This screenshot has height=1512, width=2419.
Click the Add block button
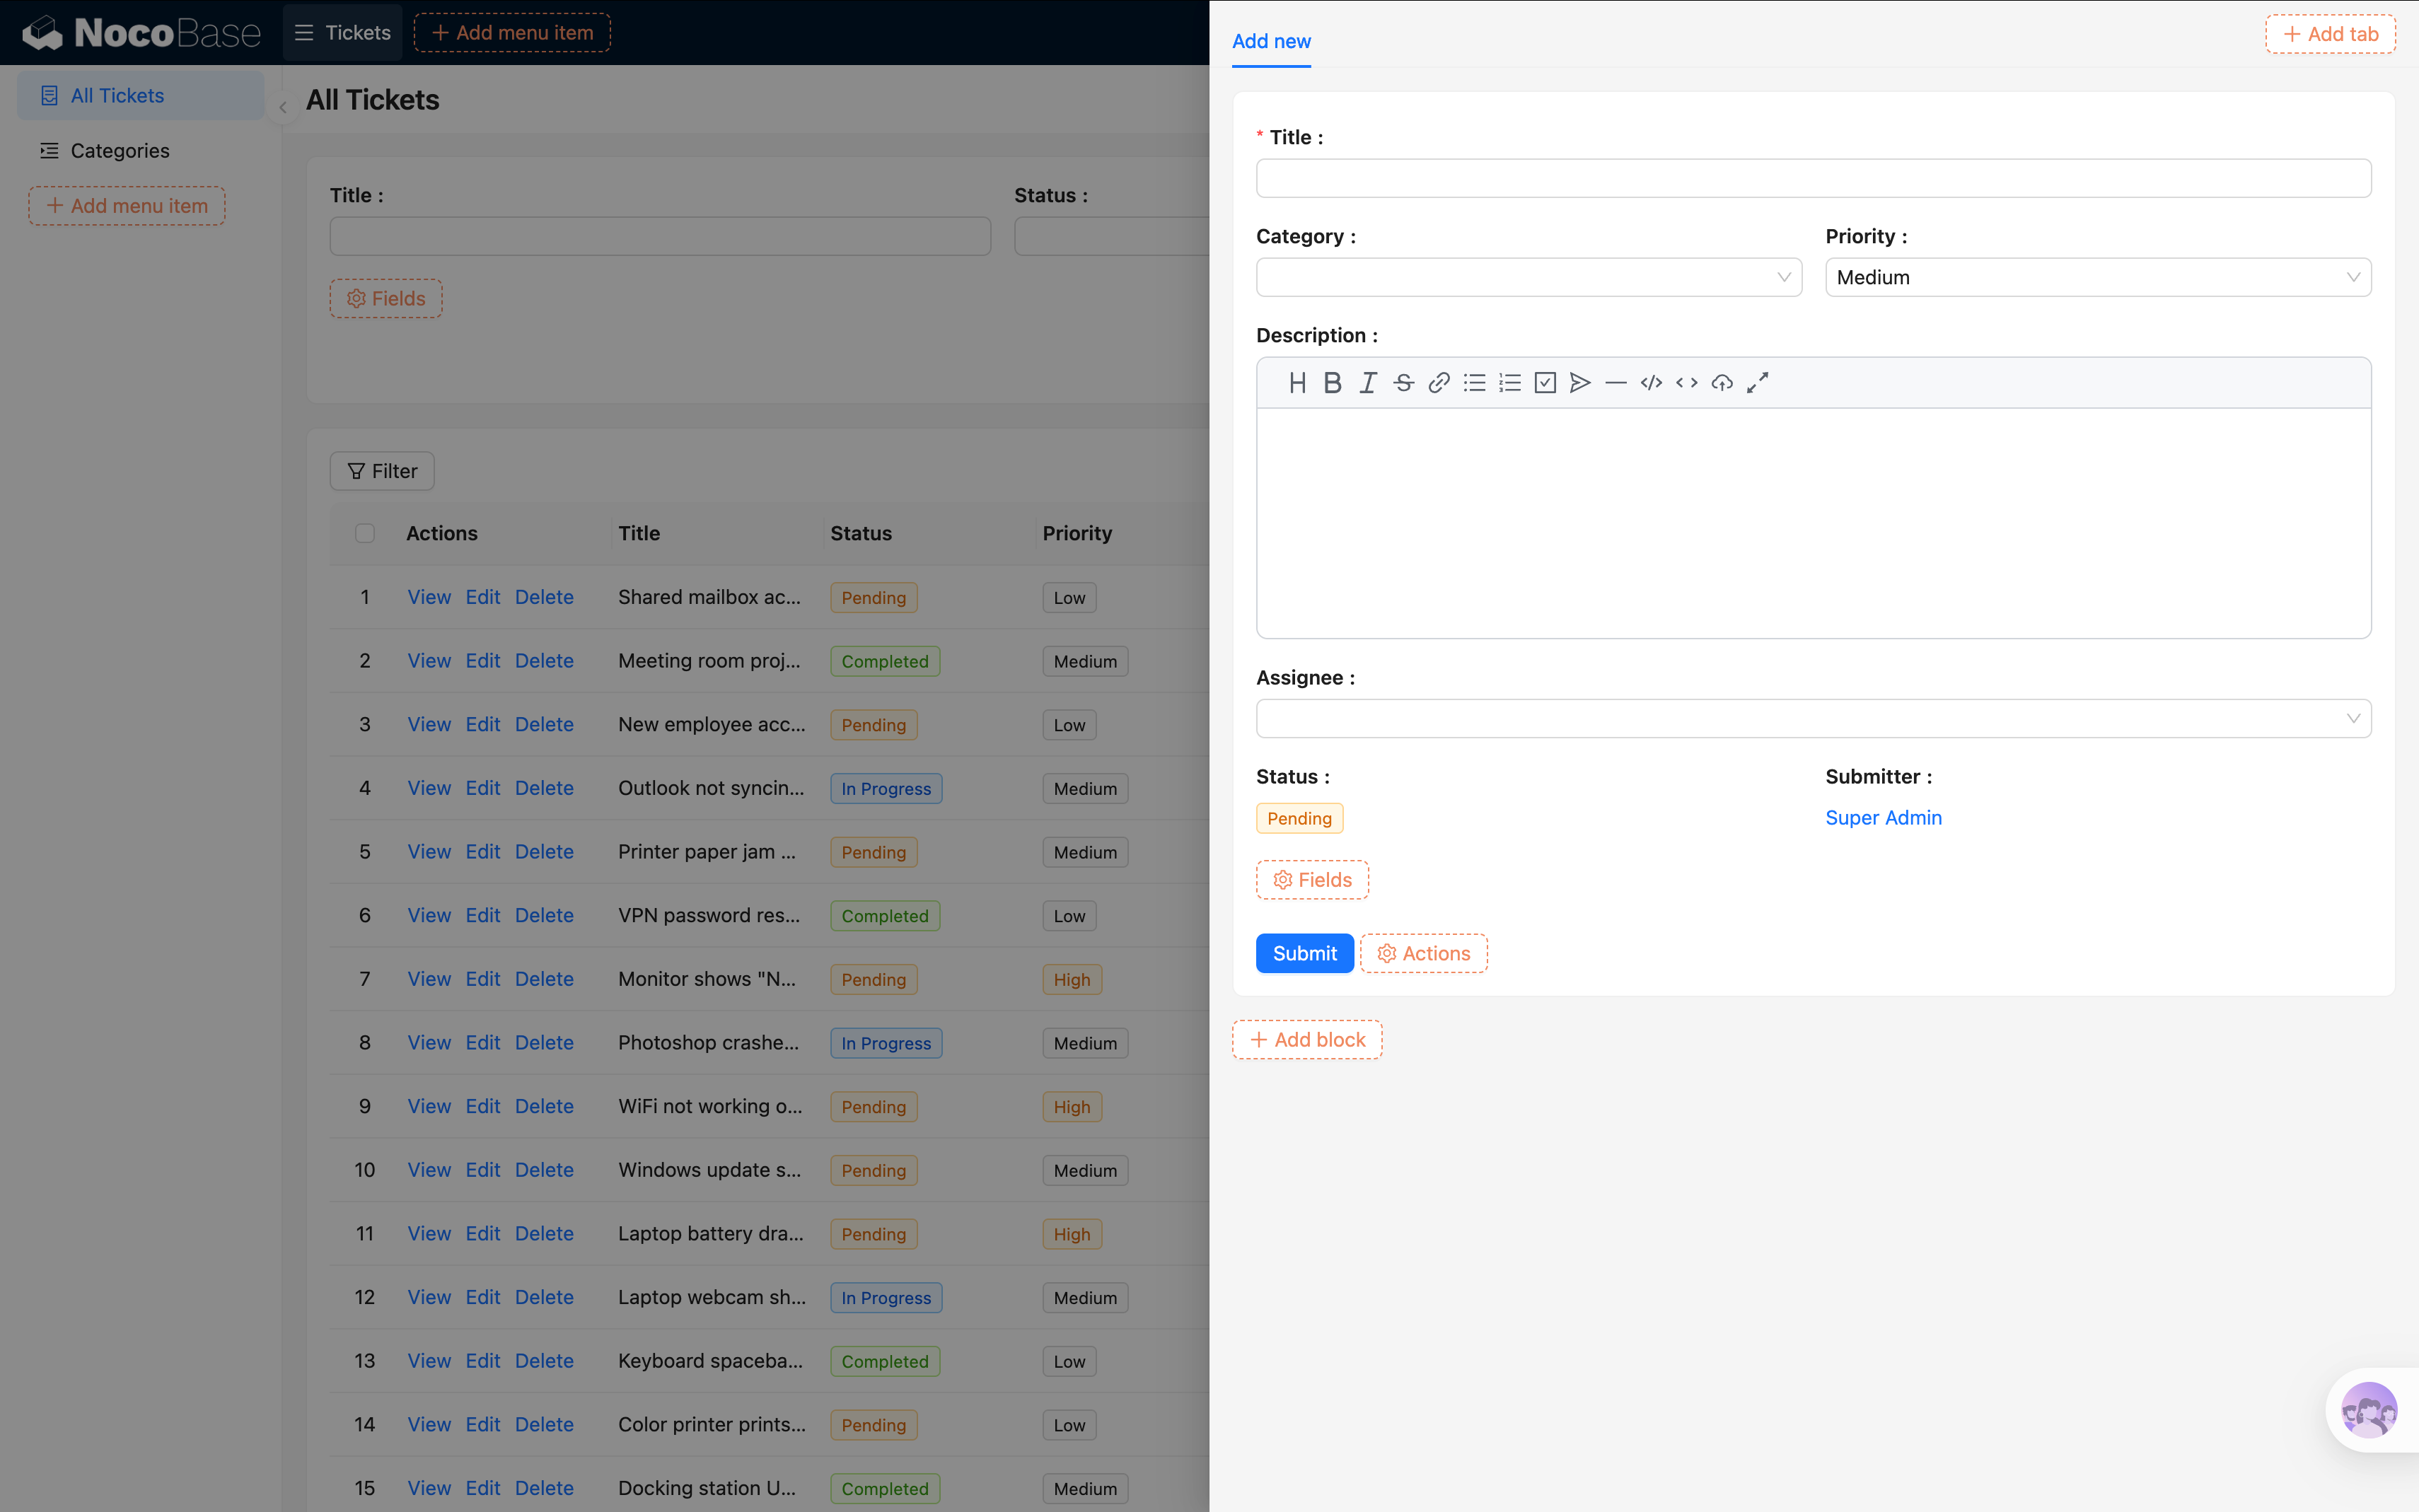click(1306, 1040)
